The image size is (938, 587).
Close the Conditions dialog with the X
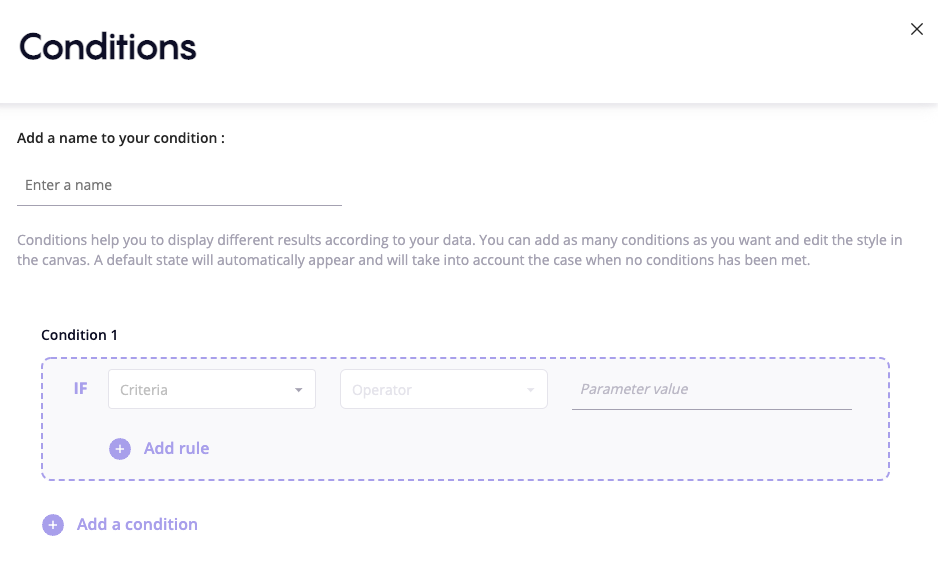click(916, 30)
